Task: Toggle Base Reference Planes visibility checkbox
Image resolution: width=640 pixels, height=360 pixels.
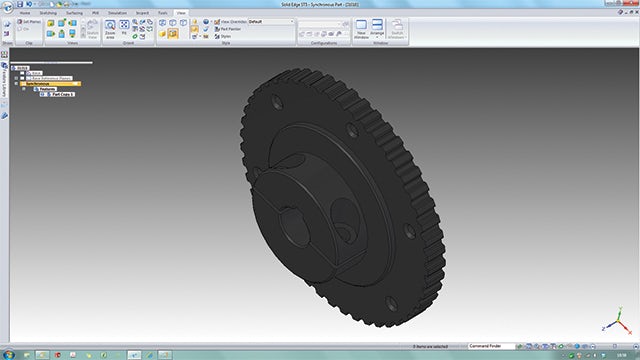Action: click(x=22, y=78)
